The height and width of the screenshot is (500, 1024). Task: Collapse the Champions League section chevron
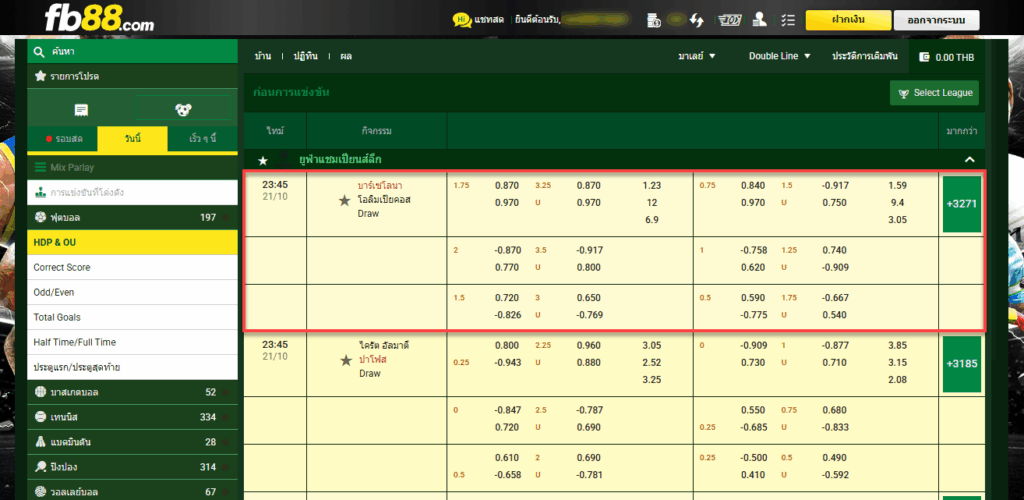tap(970, 160)
